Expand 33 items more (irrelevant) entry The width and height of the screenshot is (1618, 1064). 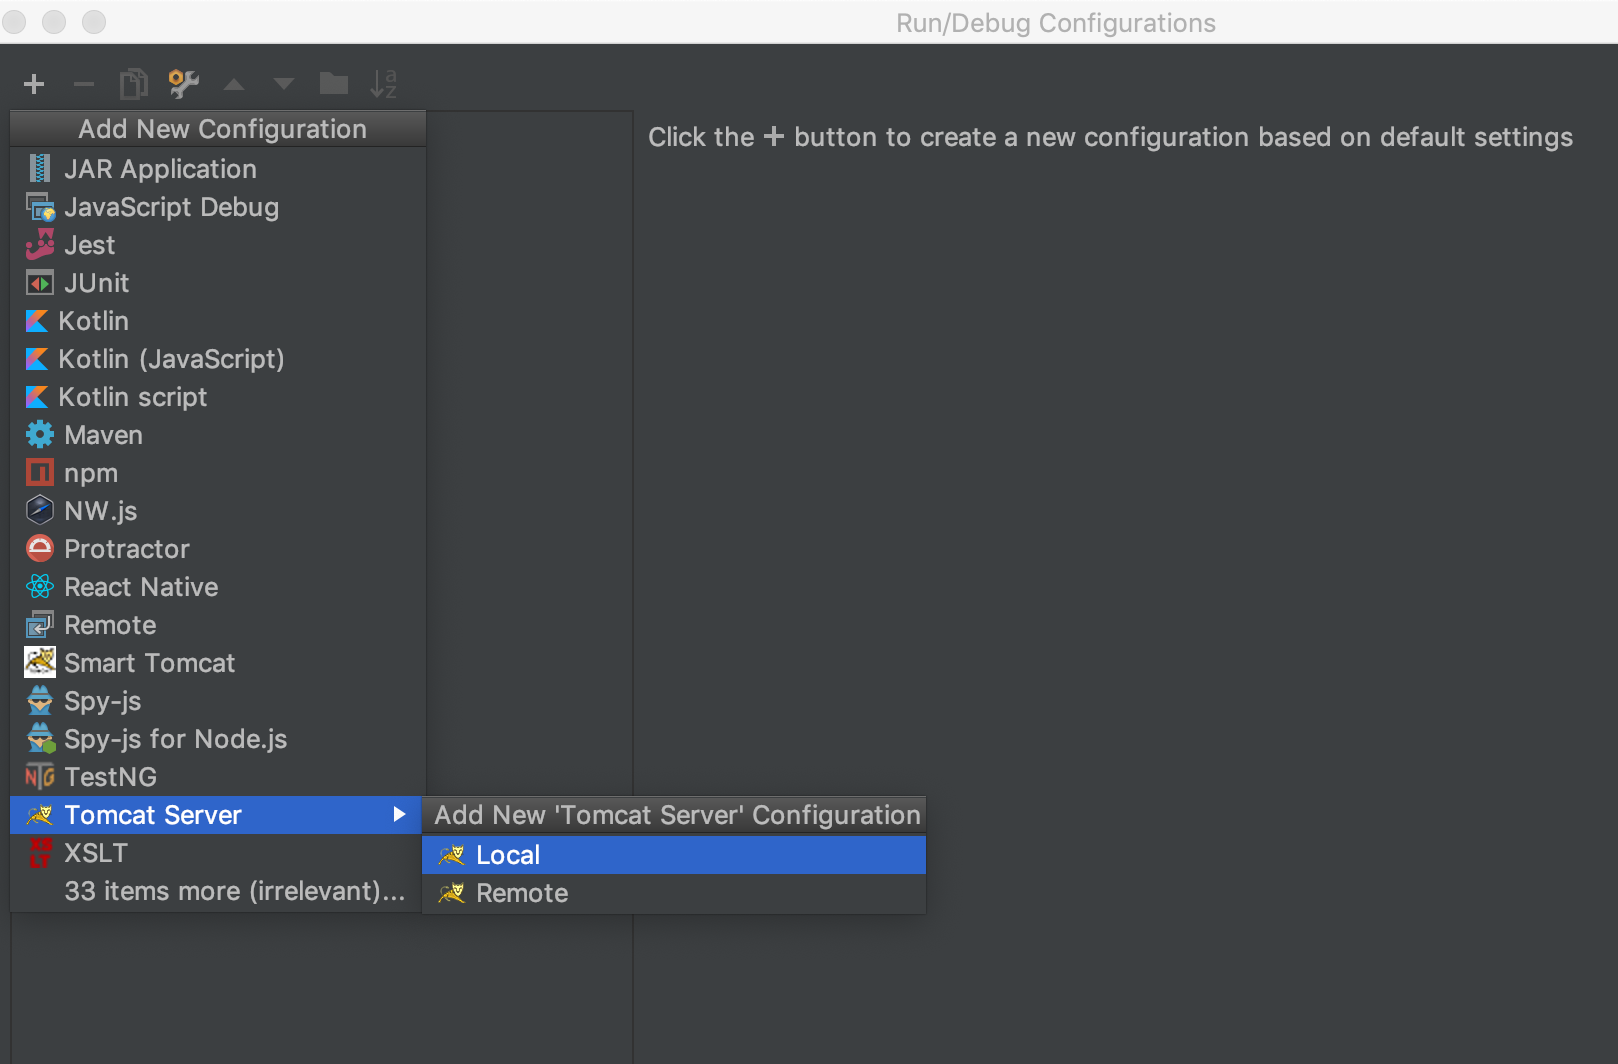(x=234, y=891)
